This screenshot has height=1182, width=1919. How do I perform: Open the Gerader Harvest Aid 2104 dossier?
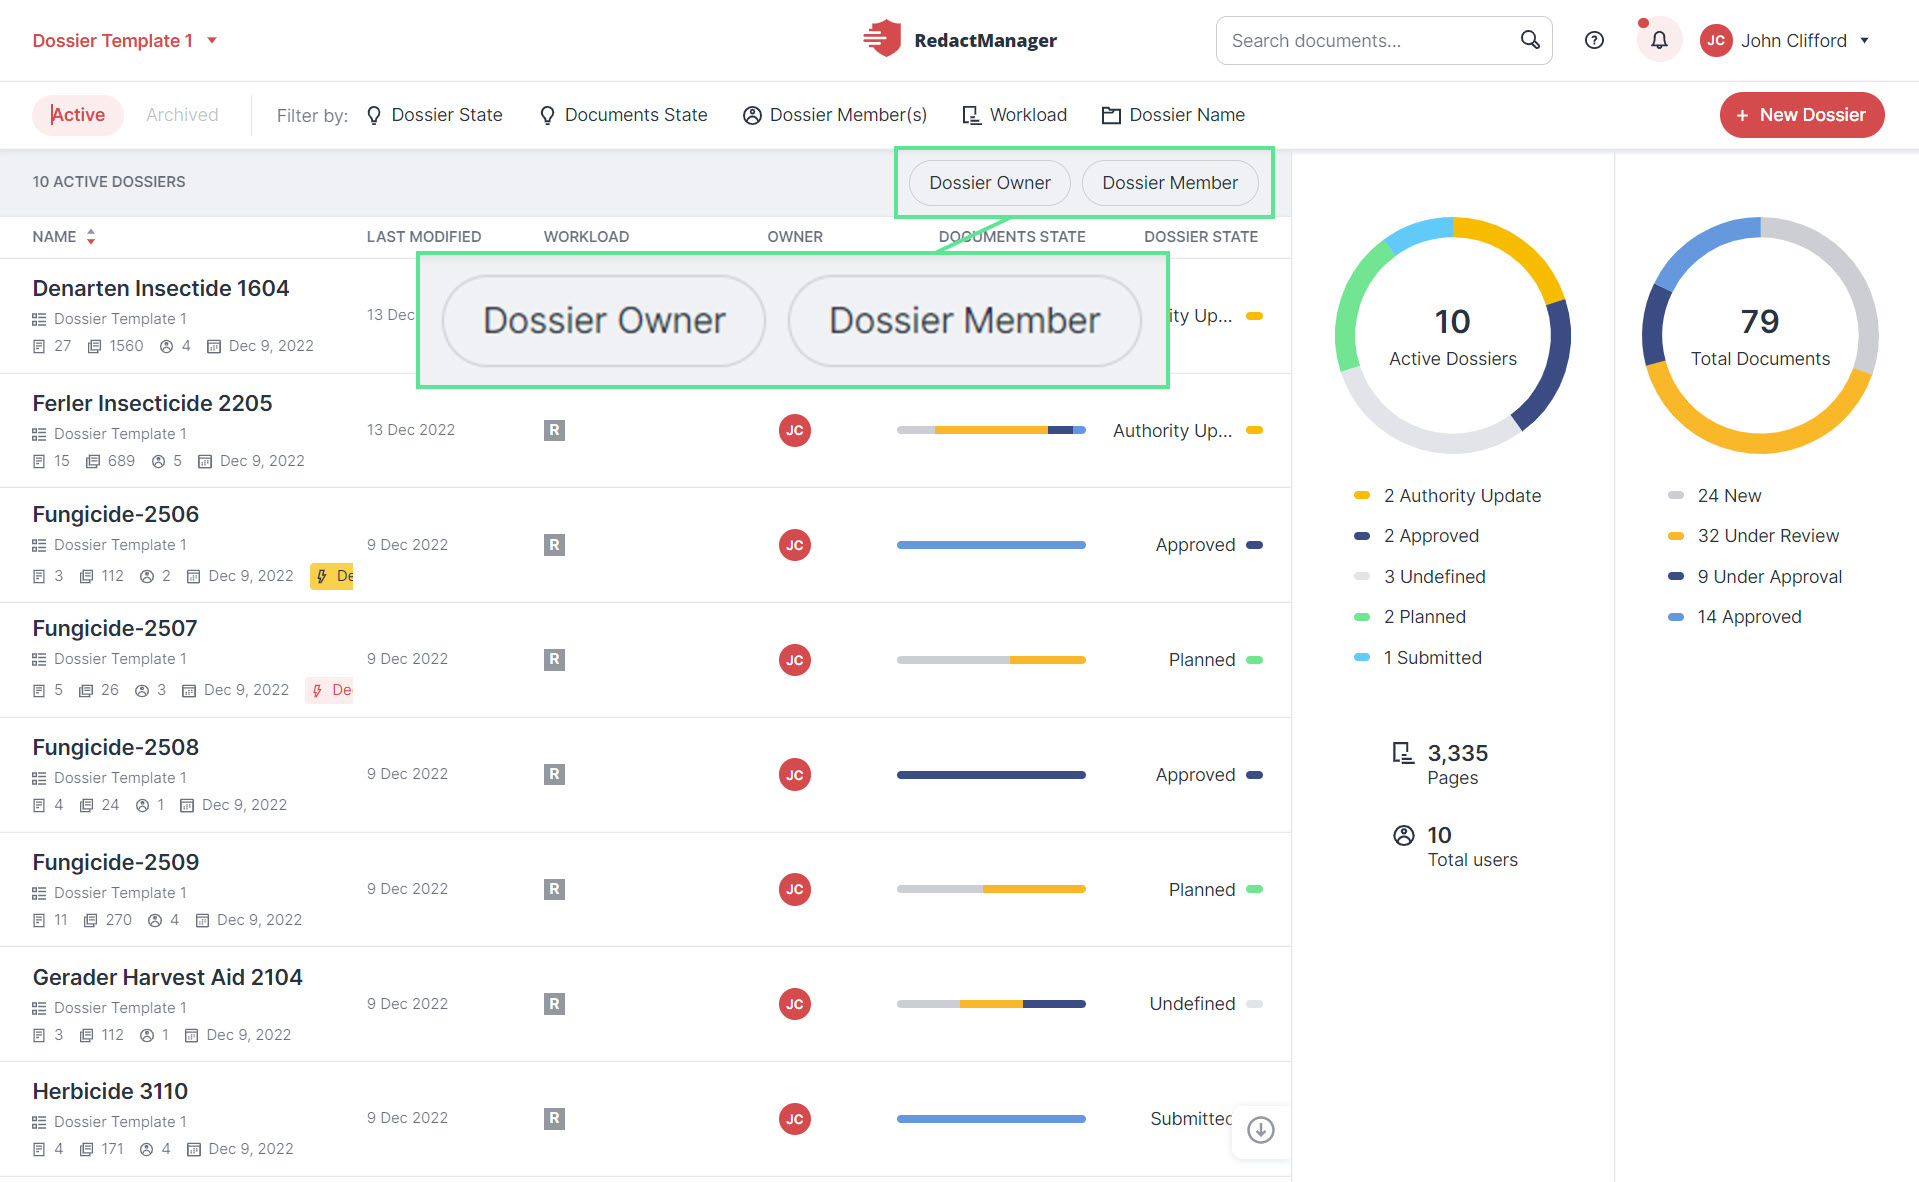[167, 977]
